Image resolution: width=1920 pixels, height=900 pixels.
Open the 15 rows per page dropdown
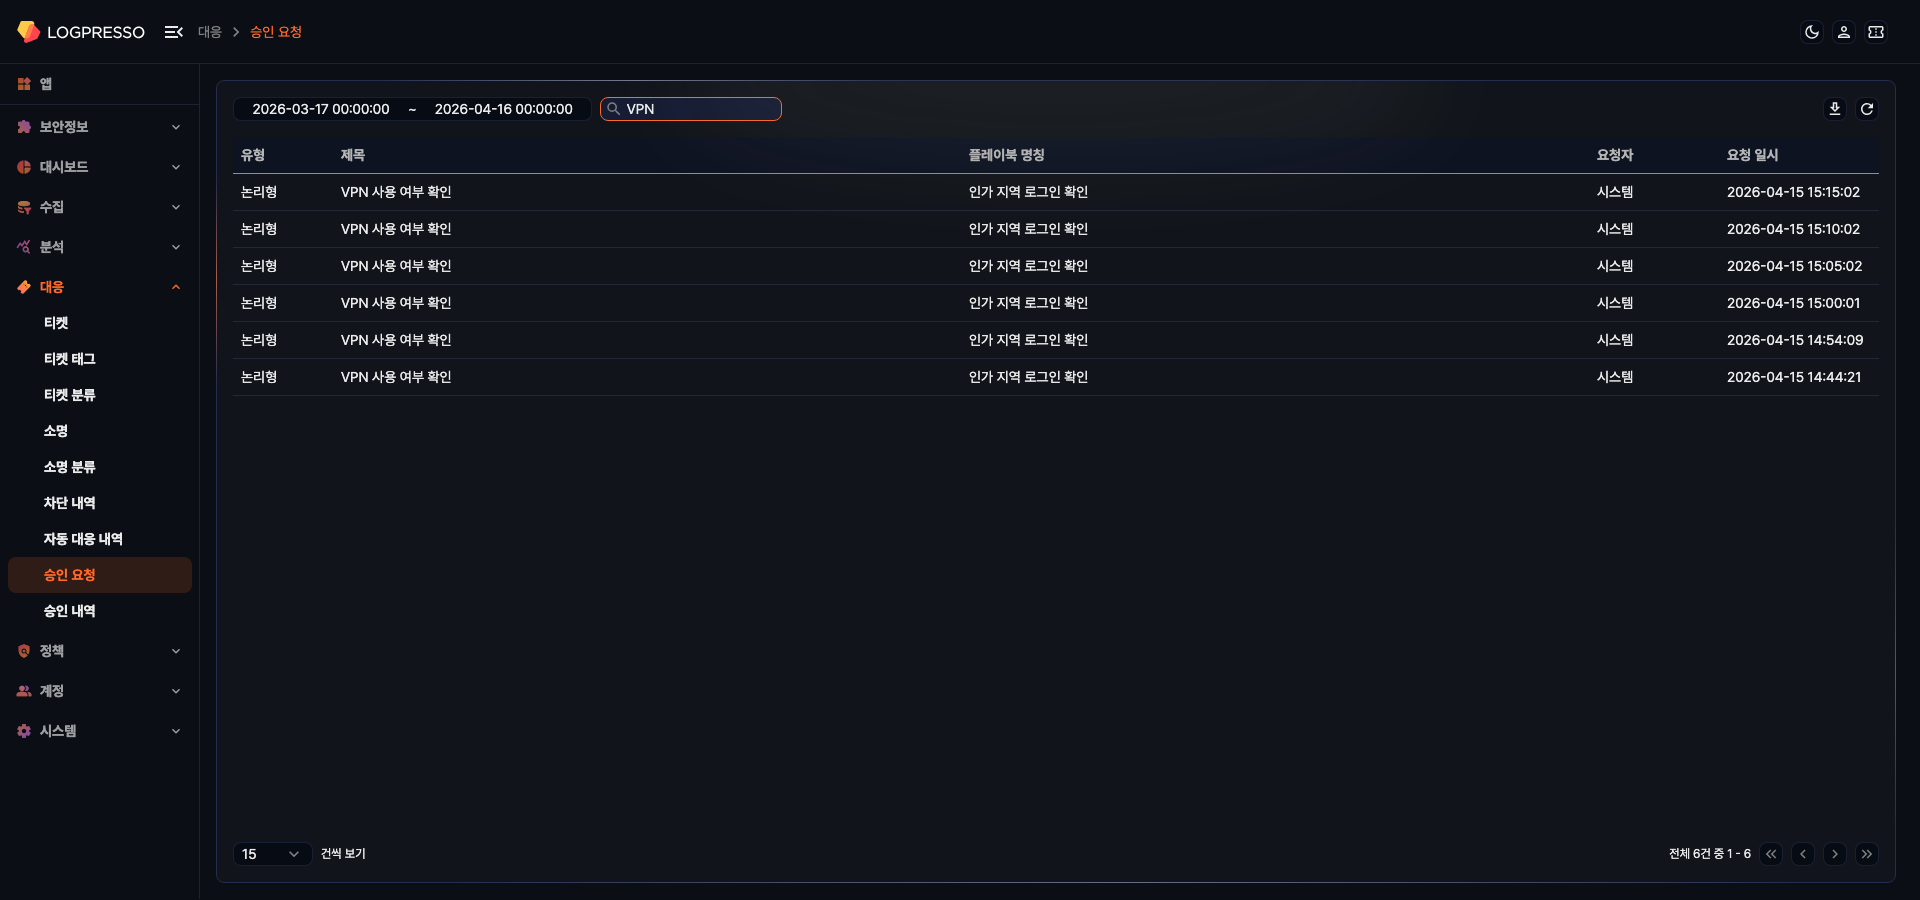[271, 854]
